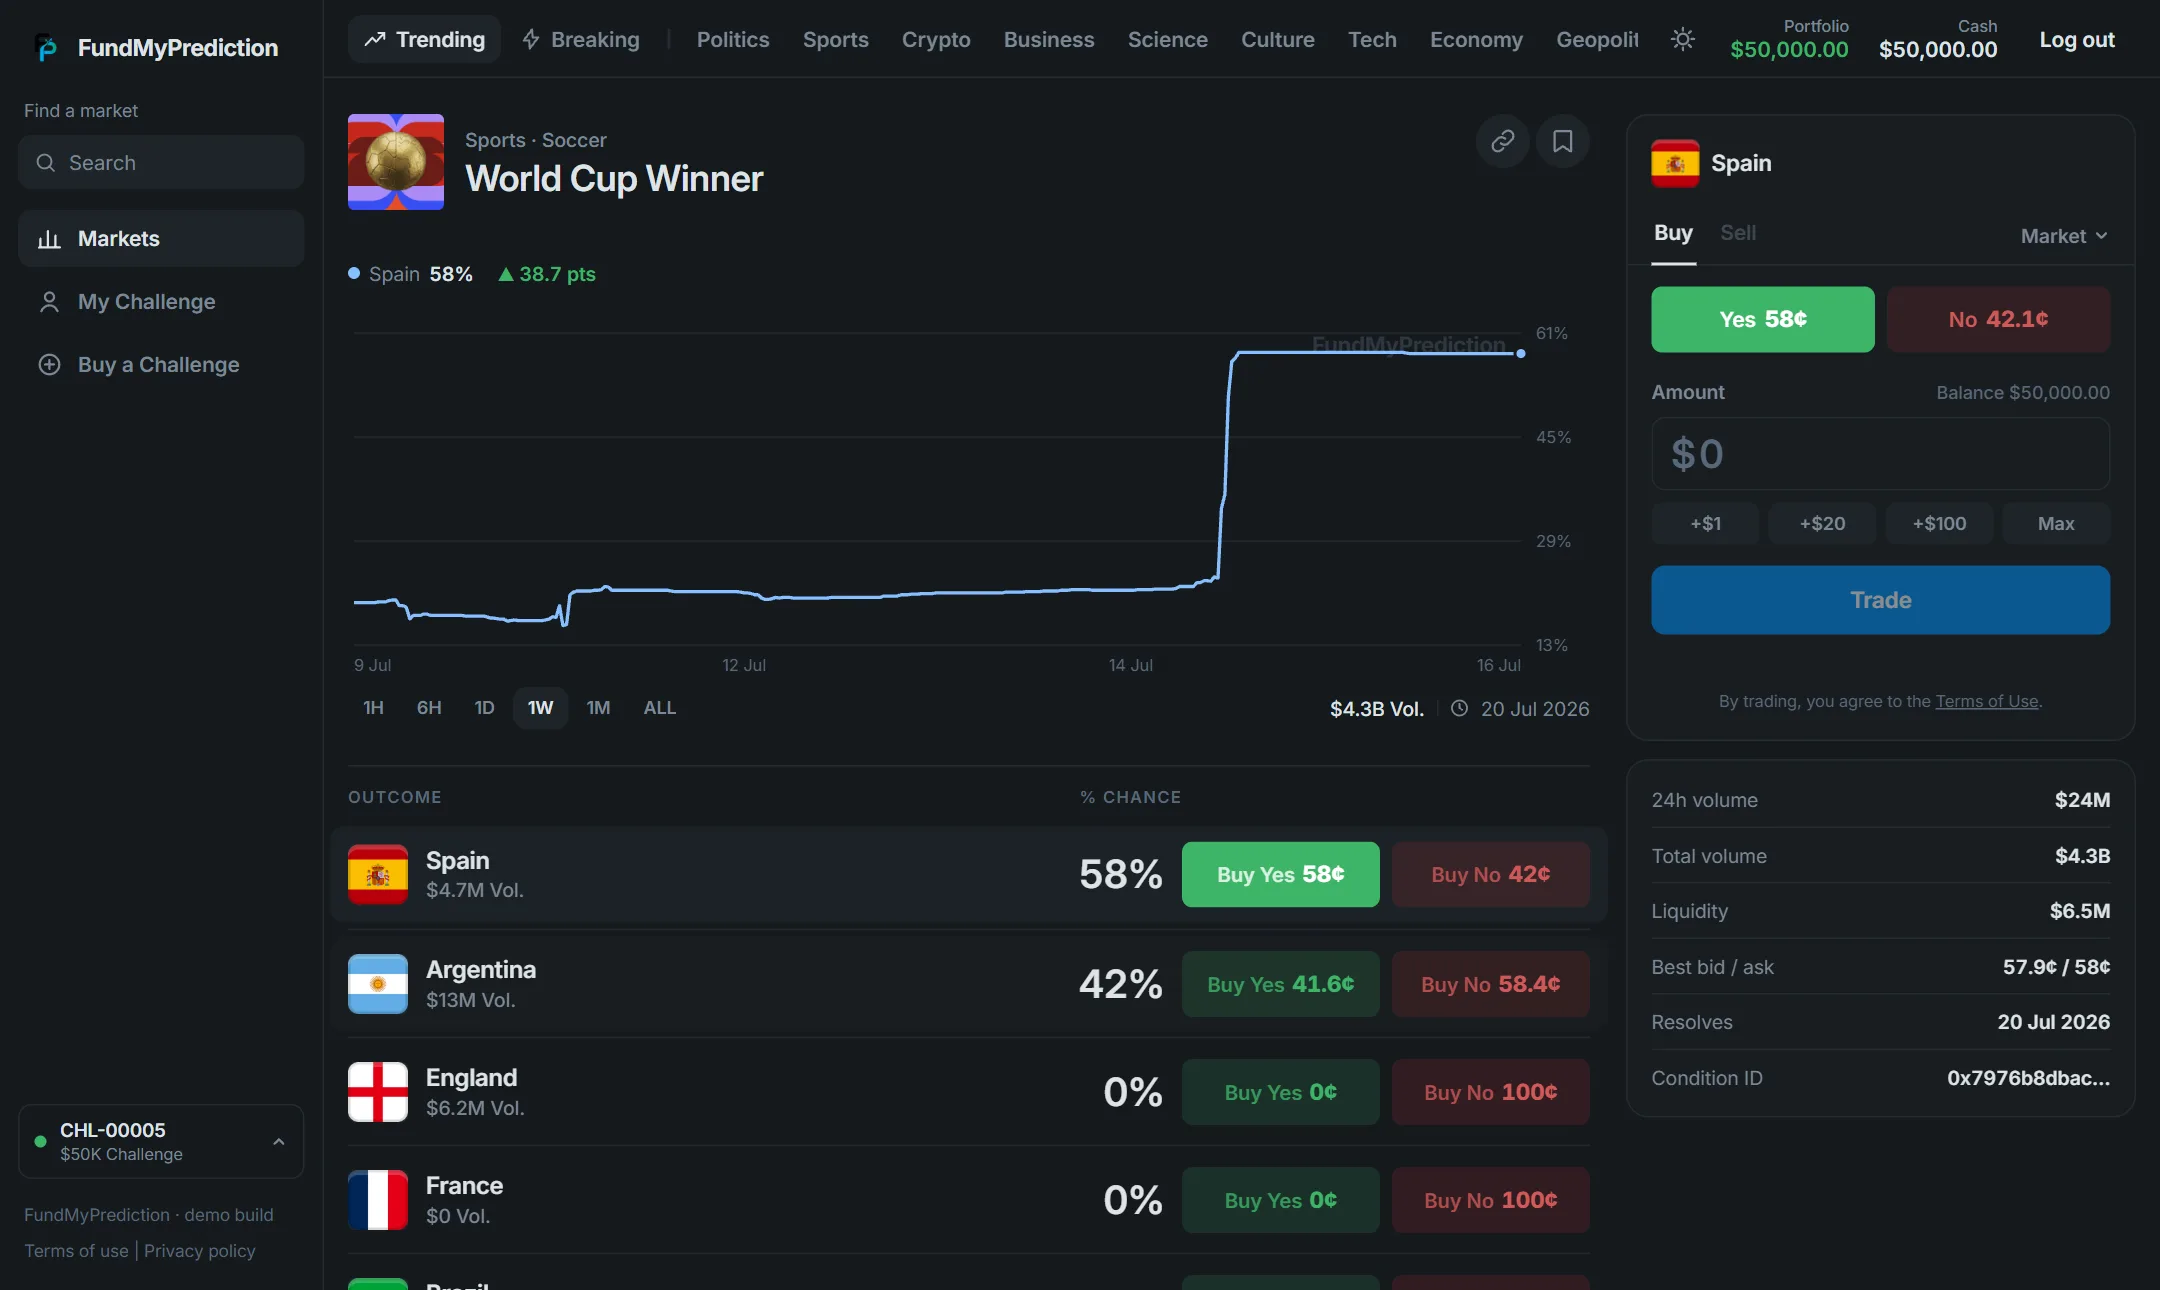The image size is (2160, 1290).
Task: Open the Trending category
Action: [424, 39]
